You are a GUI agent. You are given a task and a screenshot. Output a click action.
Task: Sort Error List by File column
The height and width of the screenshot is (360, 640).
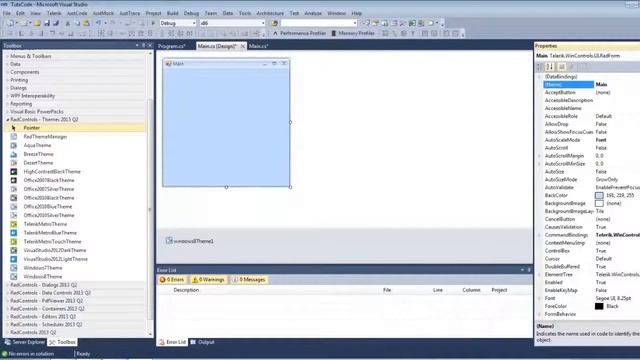[387, 290]
